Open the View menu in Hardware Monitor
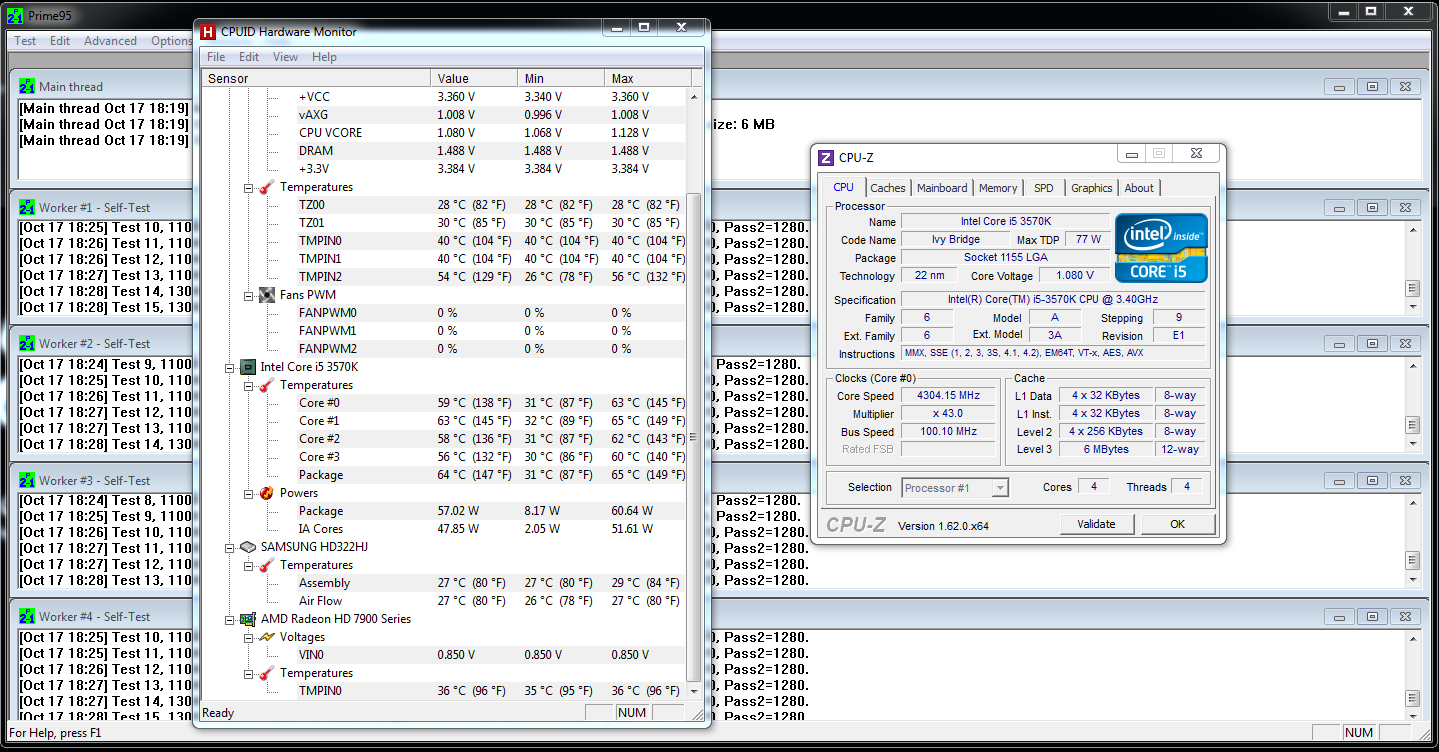 tap(285, 57)
